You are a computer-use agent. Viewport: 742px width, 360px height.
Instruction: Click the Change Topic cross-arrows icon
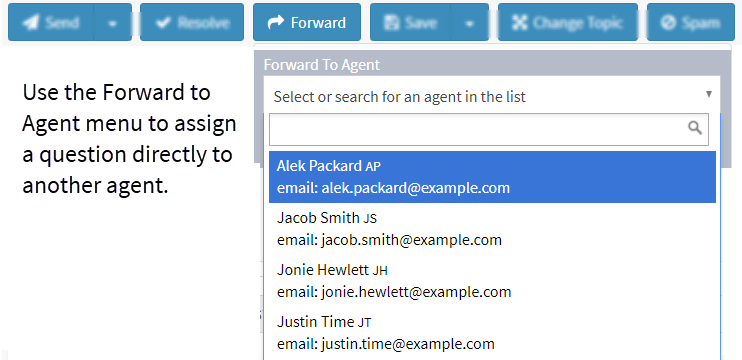coord(520,23)
